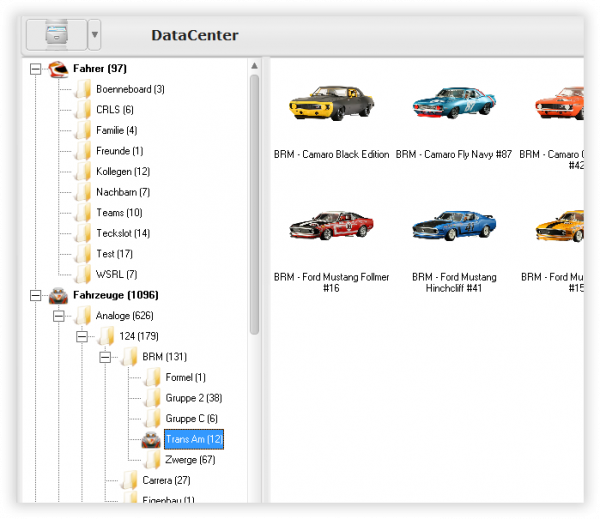Select Formel (1) category
The width and height of the screenshot is (600, 519).
(x=185, y=378)
